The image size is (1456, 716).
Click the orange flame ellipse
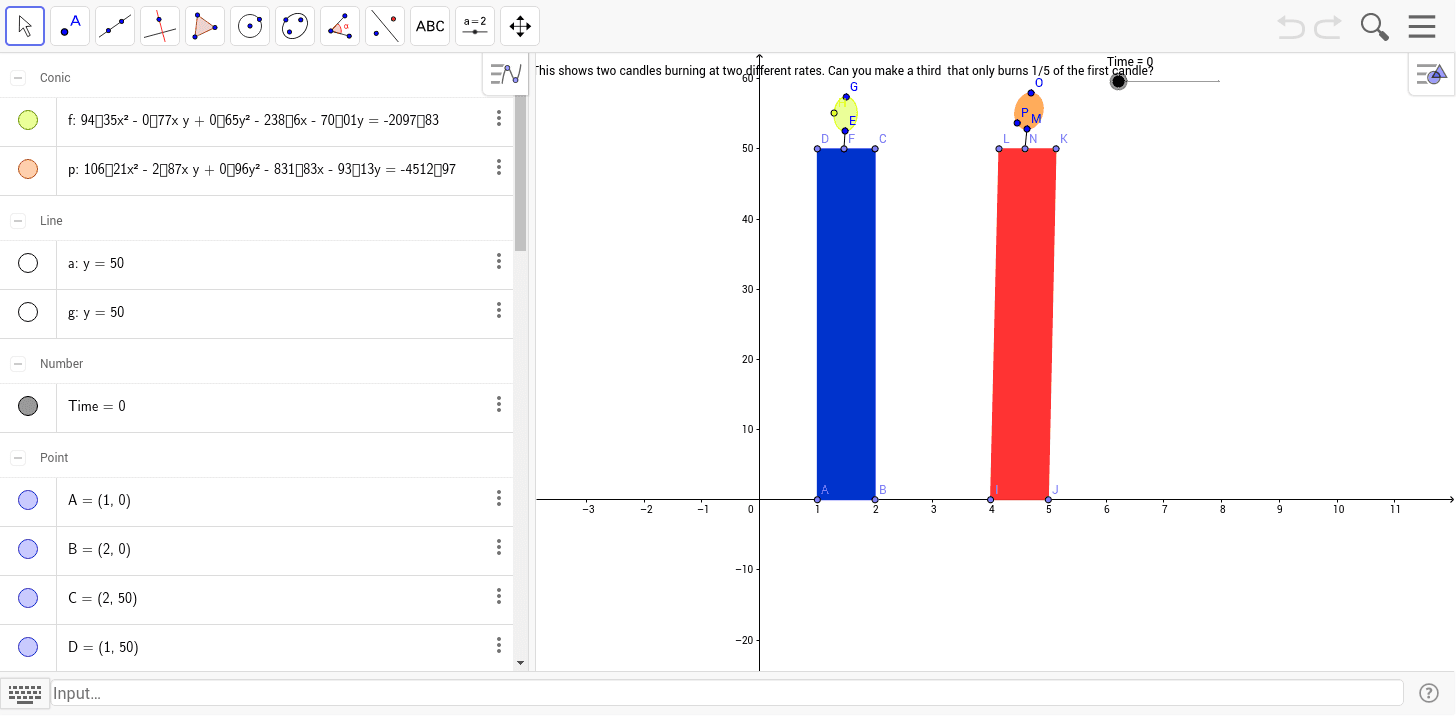point(1029,109)
